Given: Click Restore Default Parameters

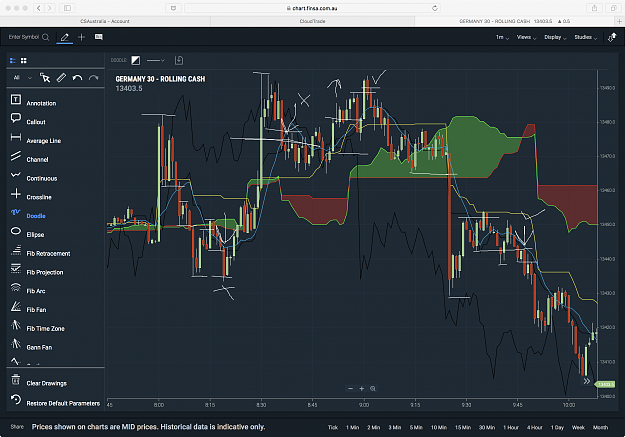Looking at the screenshot, I should pos(55,401).
